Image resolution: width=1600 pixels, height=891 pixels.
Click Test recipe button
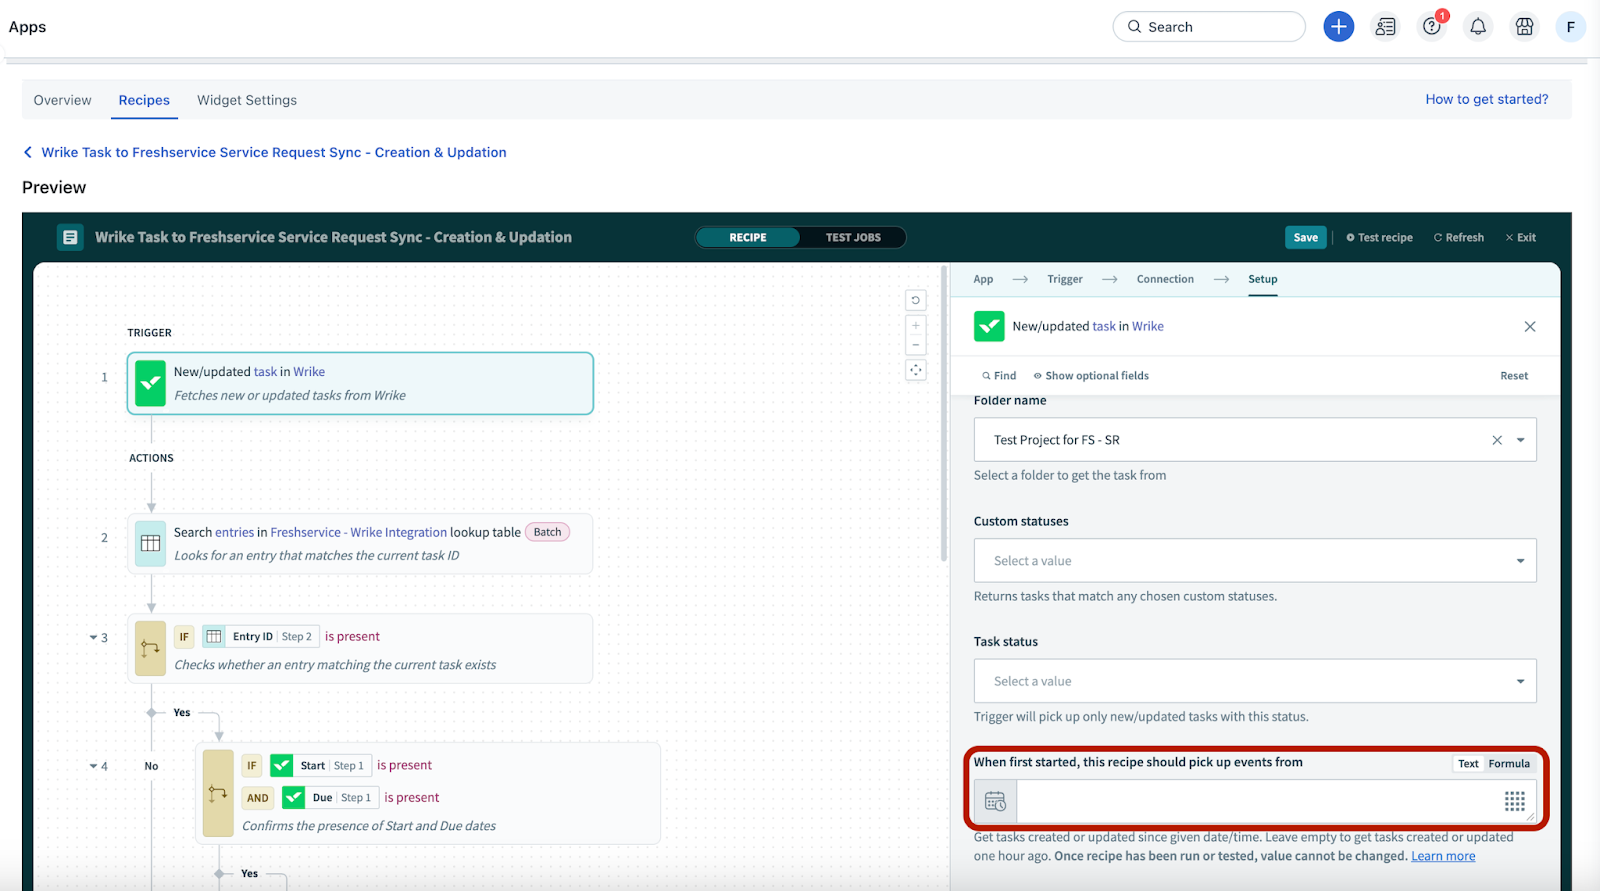click(1379, 238)
